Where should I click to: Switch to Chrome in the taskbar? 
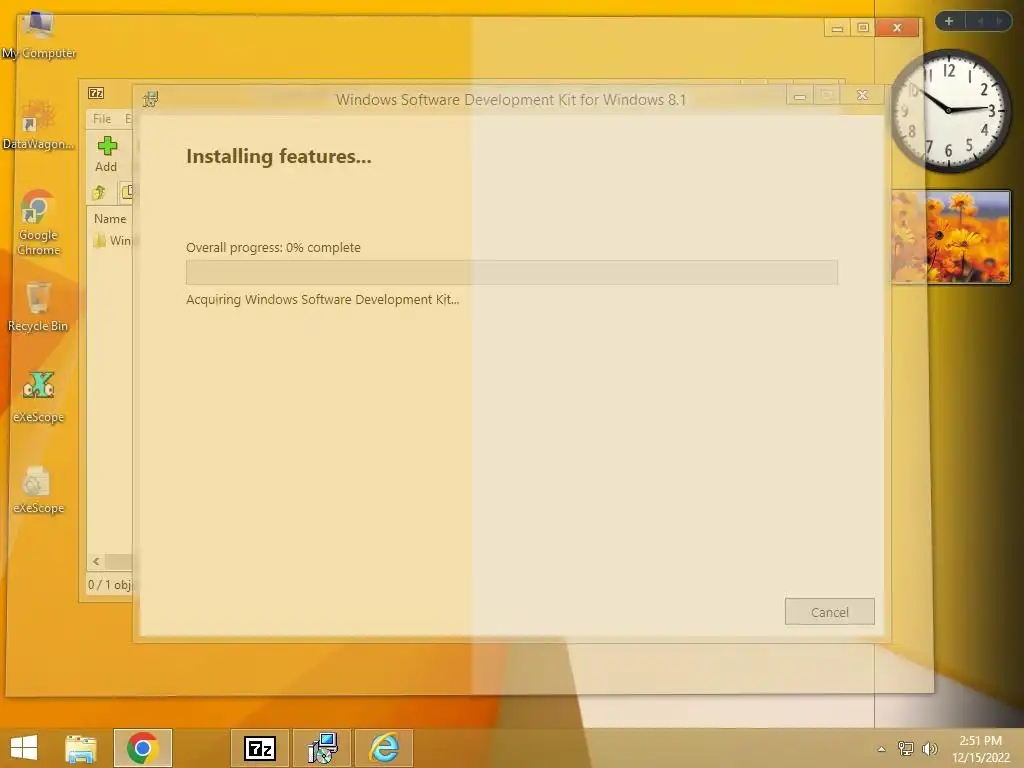pos(143,748)
